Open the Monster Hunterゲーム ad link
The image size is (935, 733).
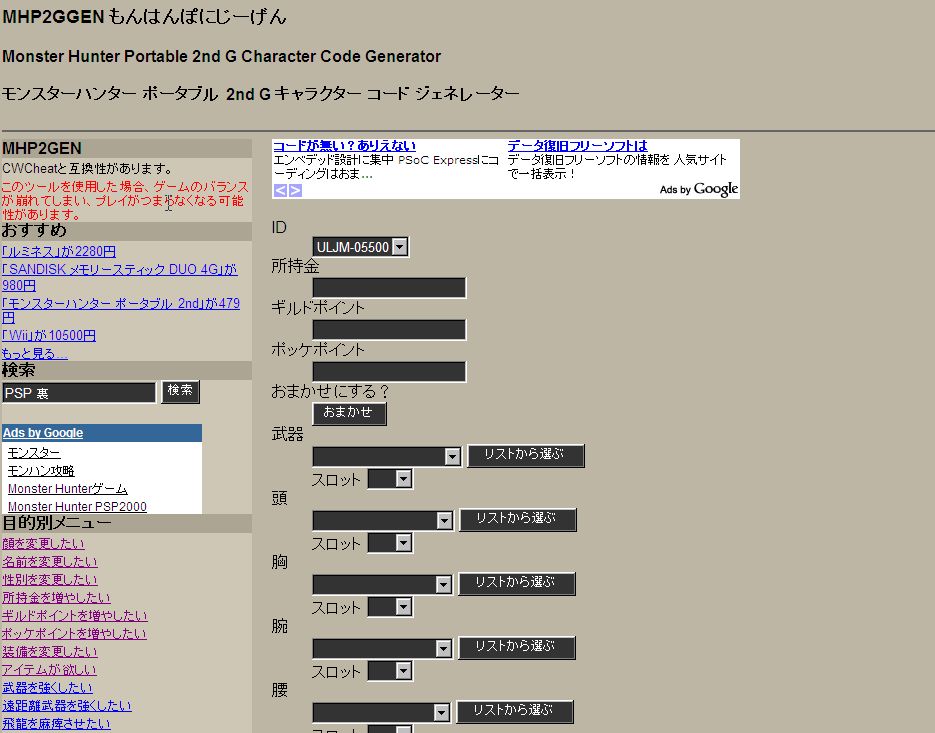coord(68,488)
